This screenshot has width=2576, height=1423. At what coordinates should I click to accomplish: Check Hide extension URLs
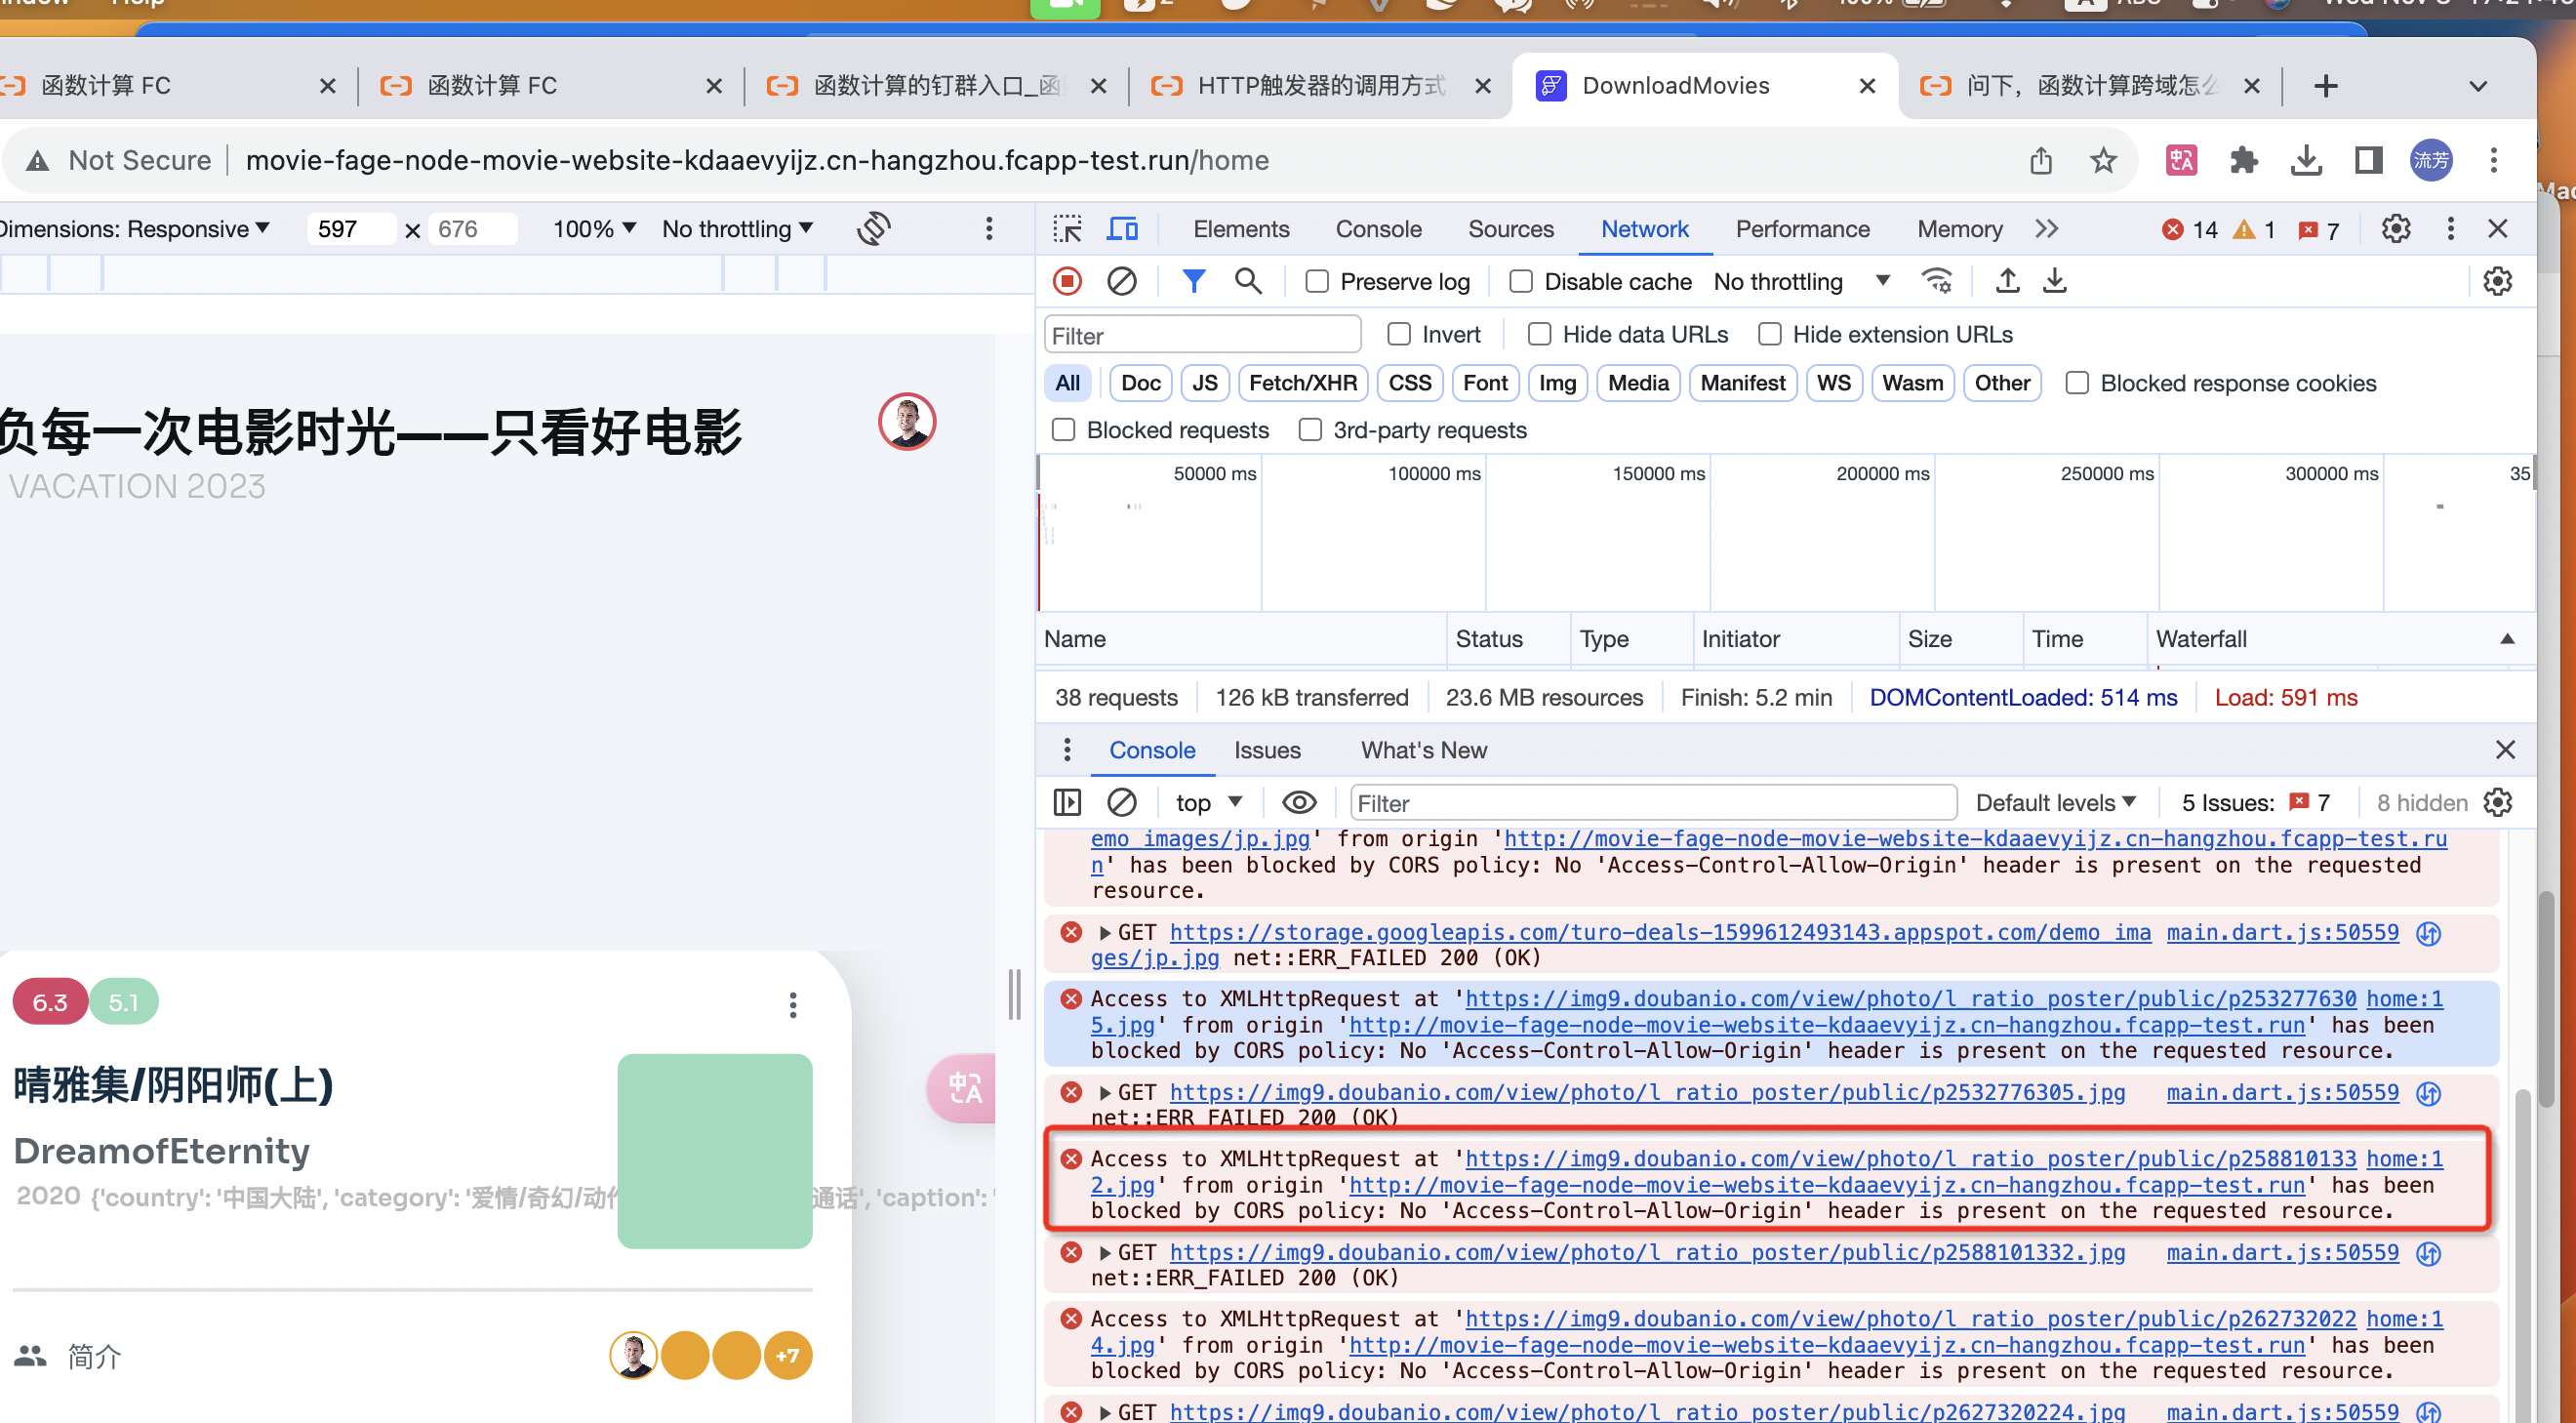[1769, 334]
